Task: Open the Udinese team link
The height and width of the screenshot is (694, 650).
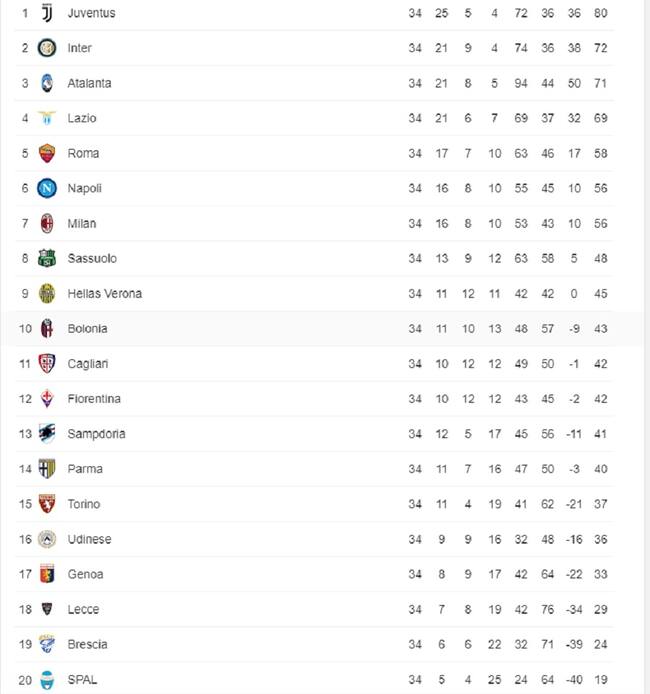Action: click(89, 539)
